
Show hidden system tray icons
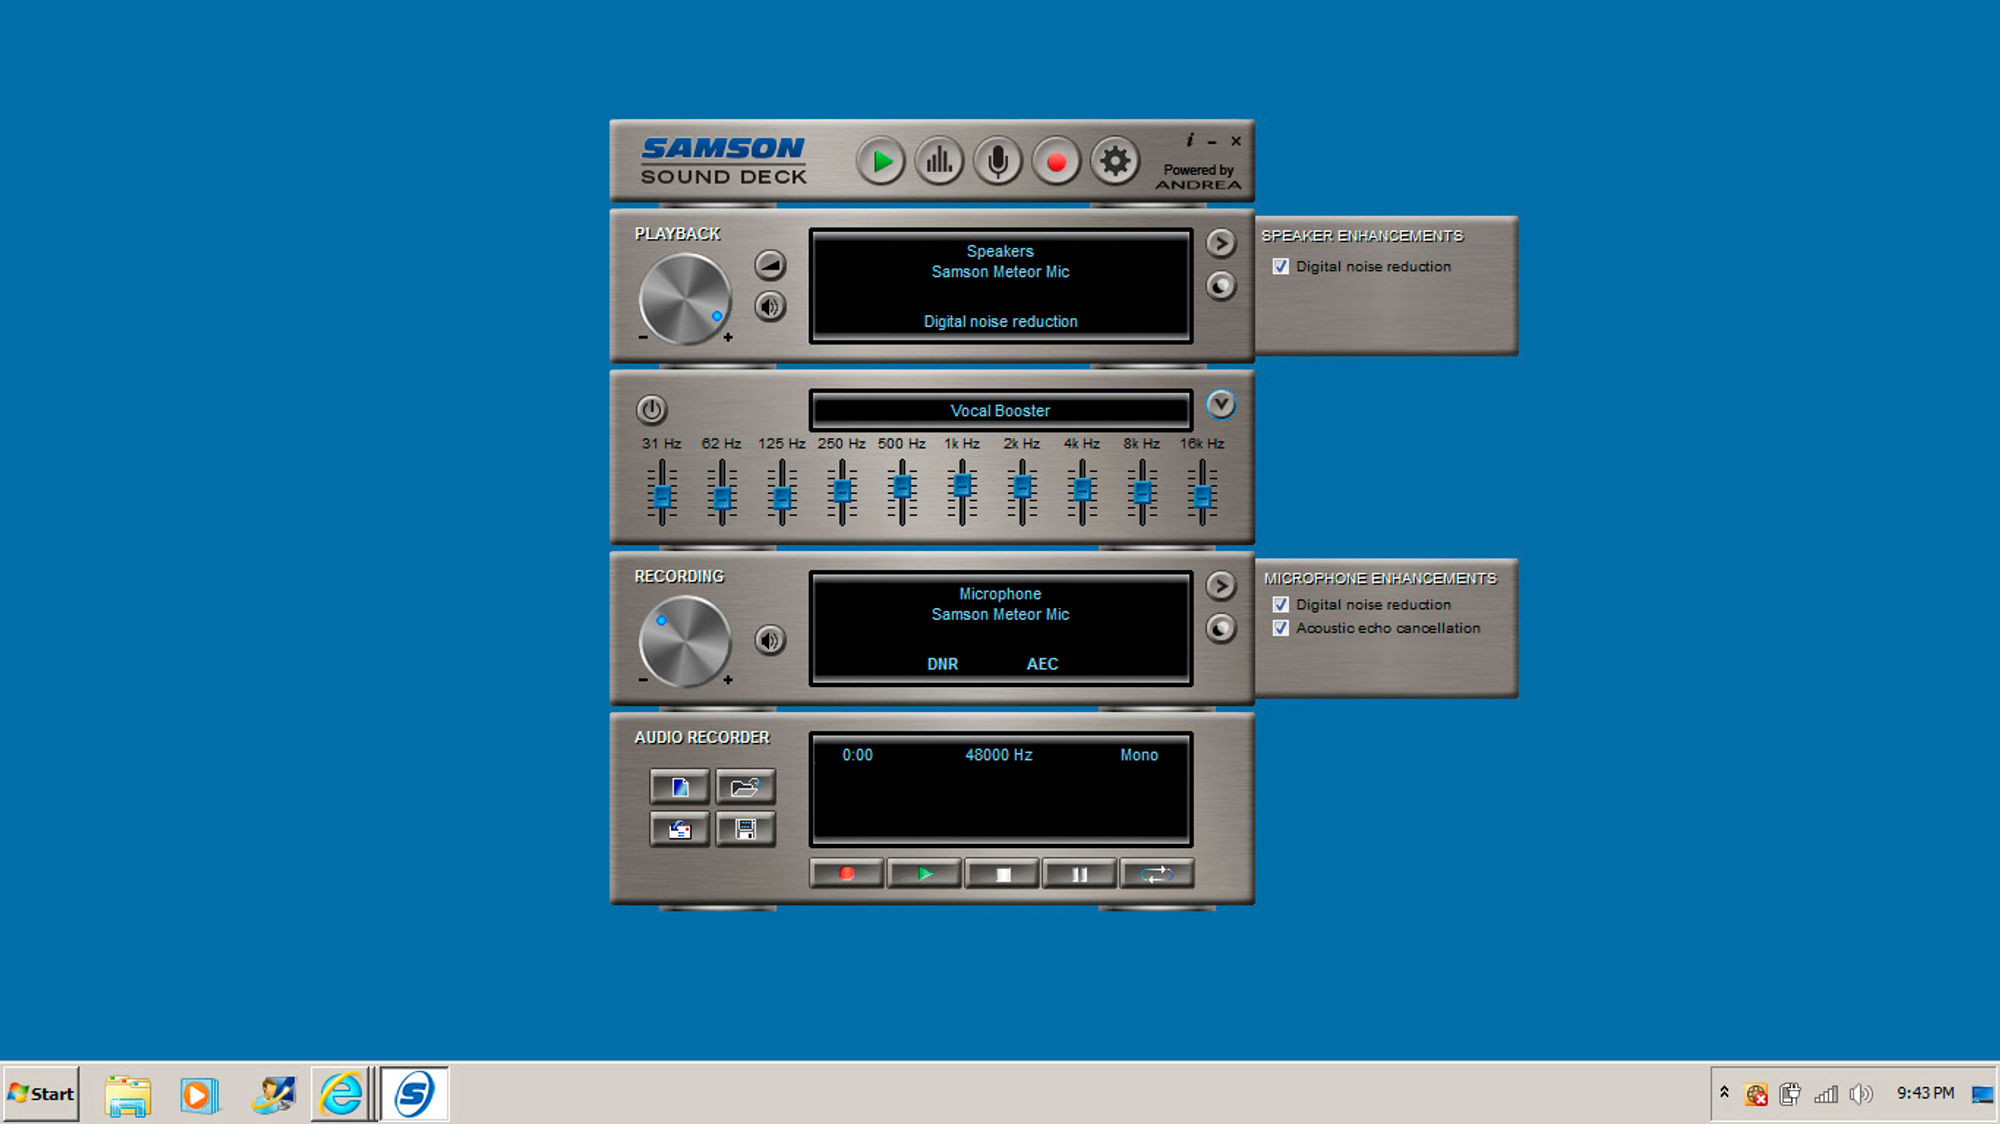click(1724, 1092)
